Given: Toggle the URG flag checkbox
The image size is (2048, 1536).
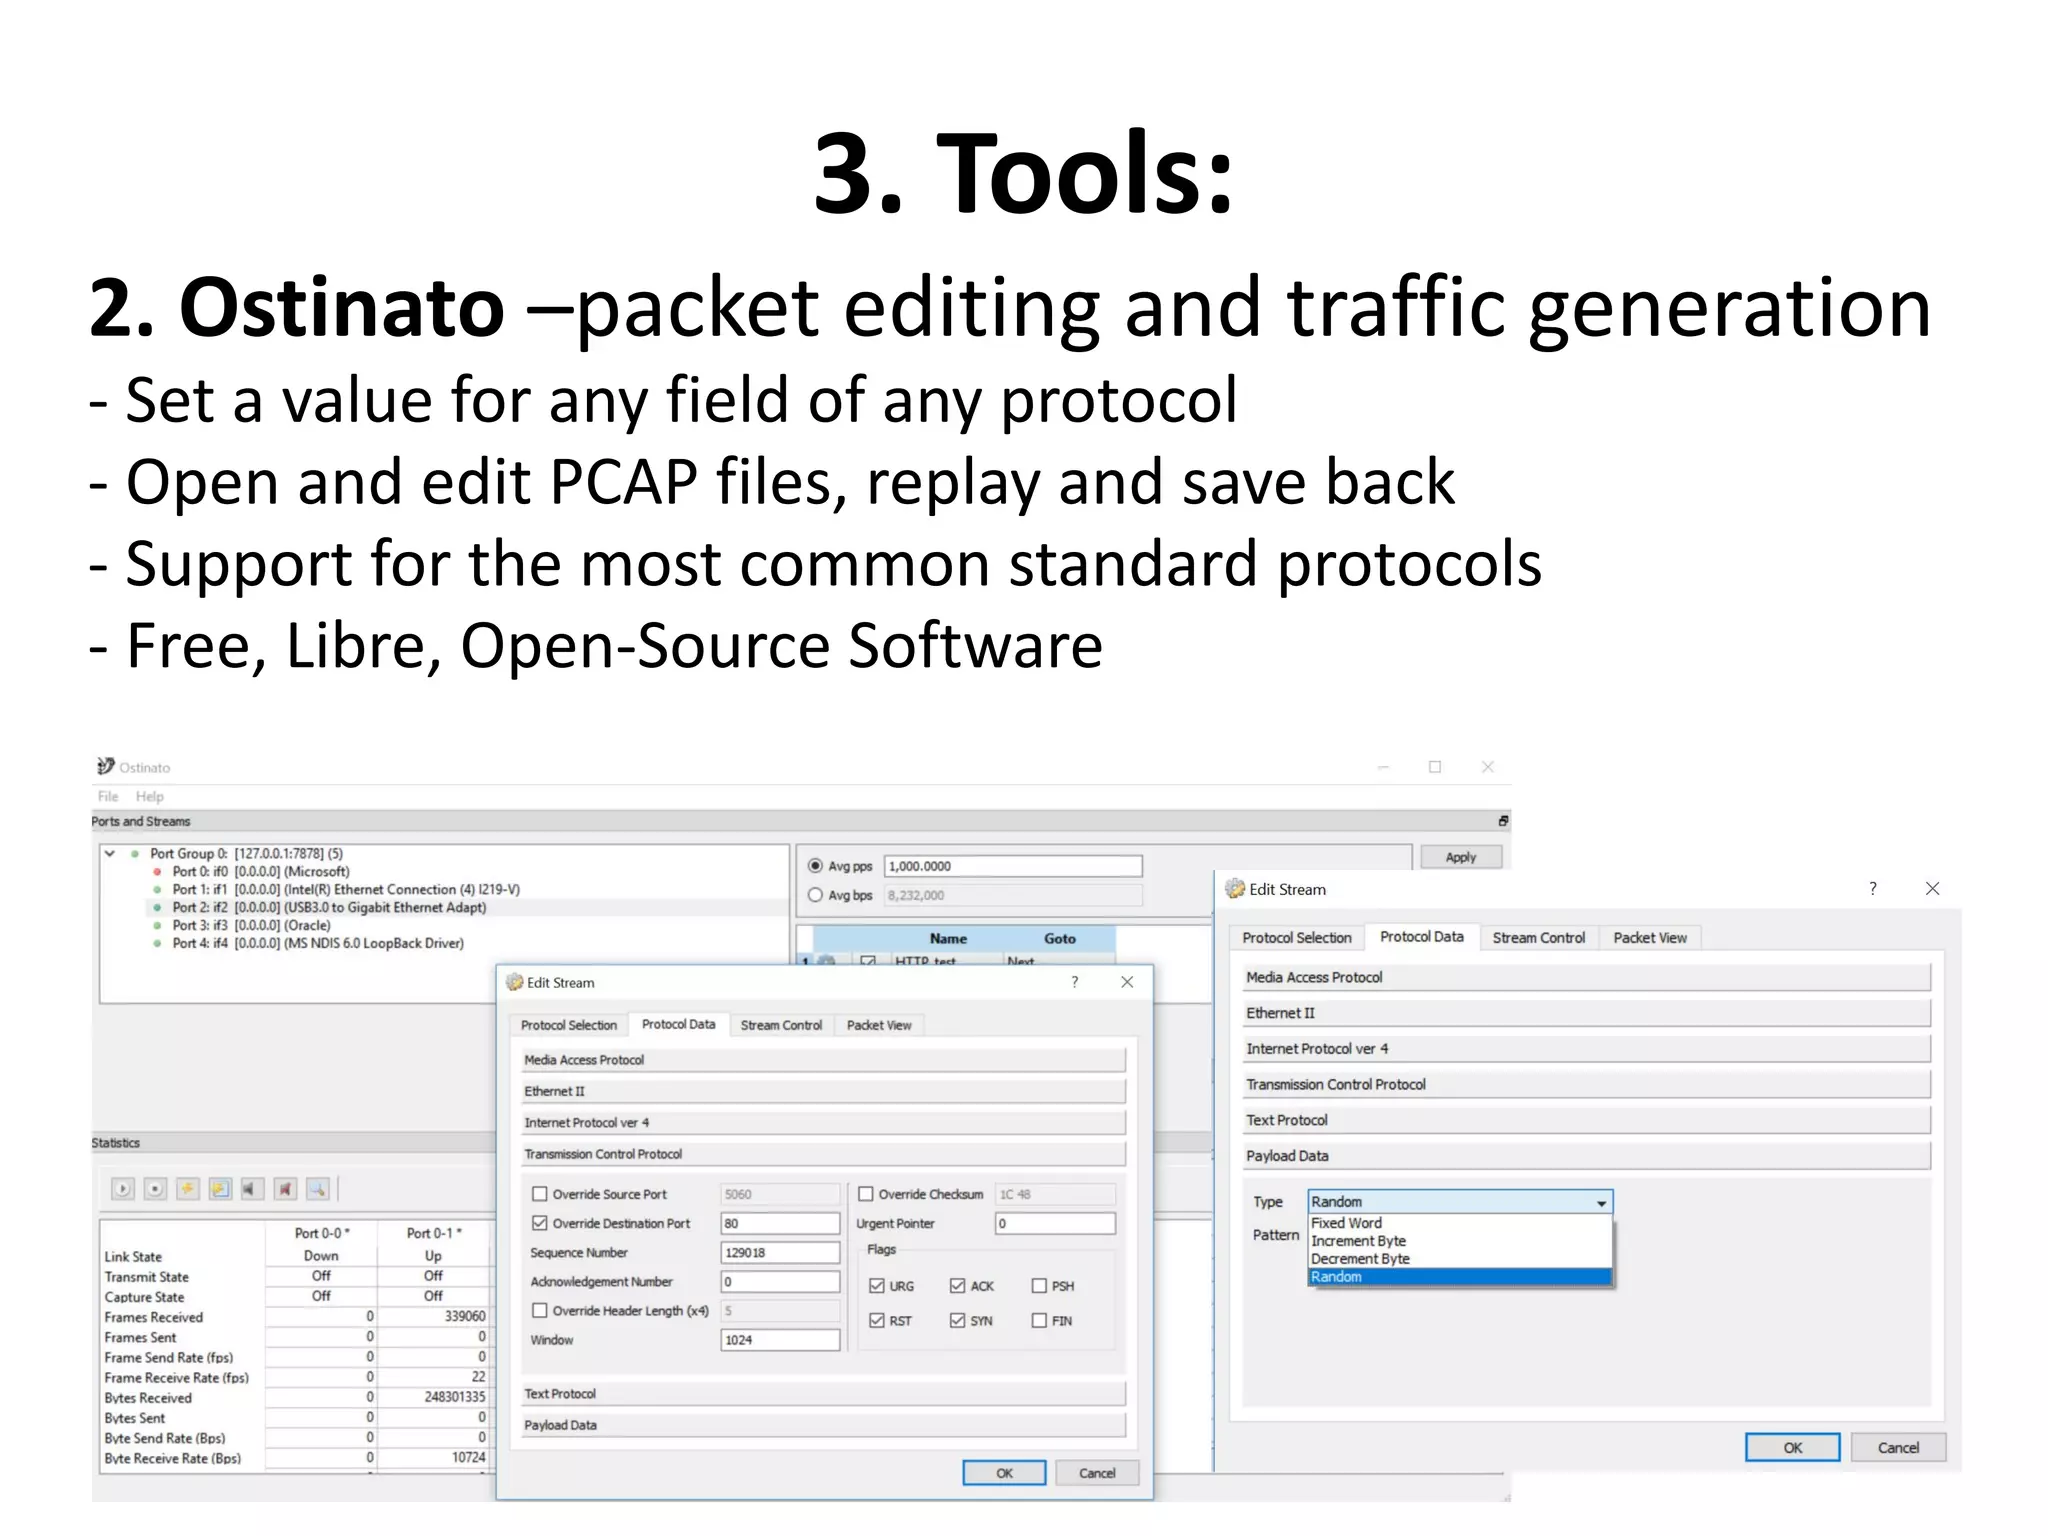Looking at the screenshot, I should (877, 1286).
